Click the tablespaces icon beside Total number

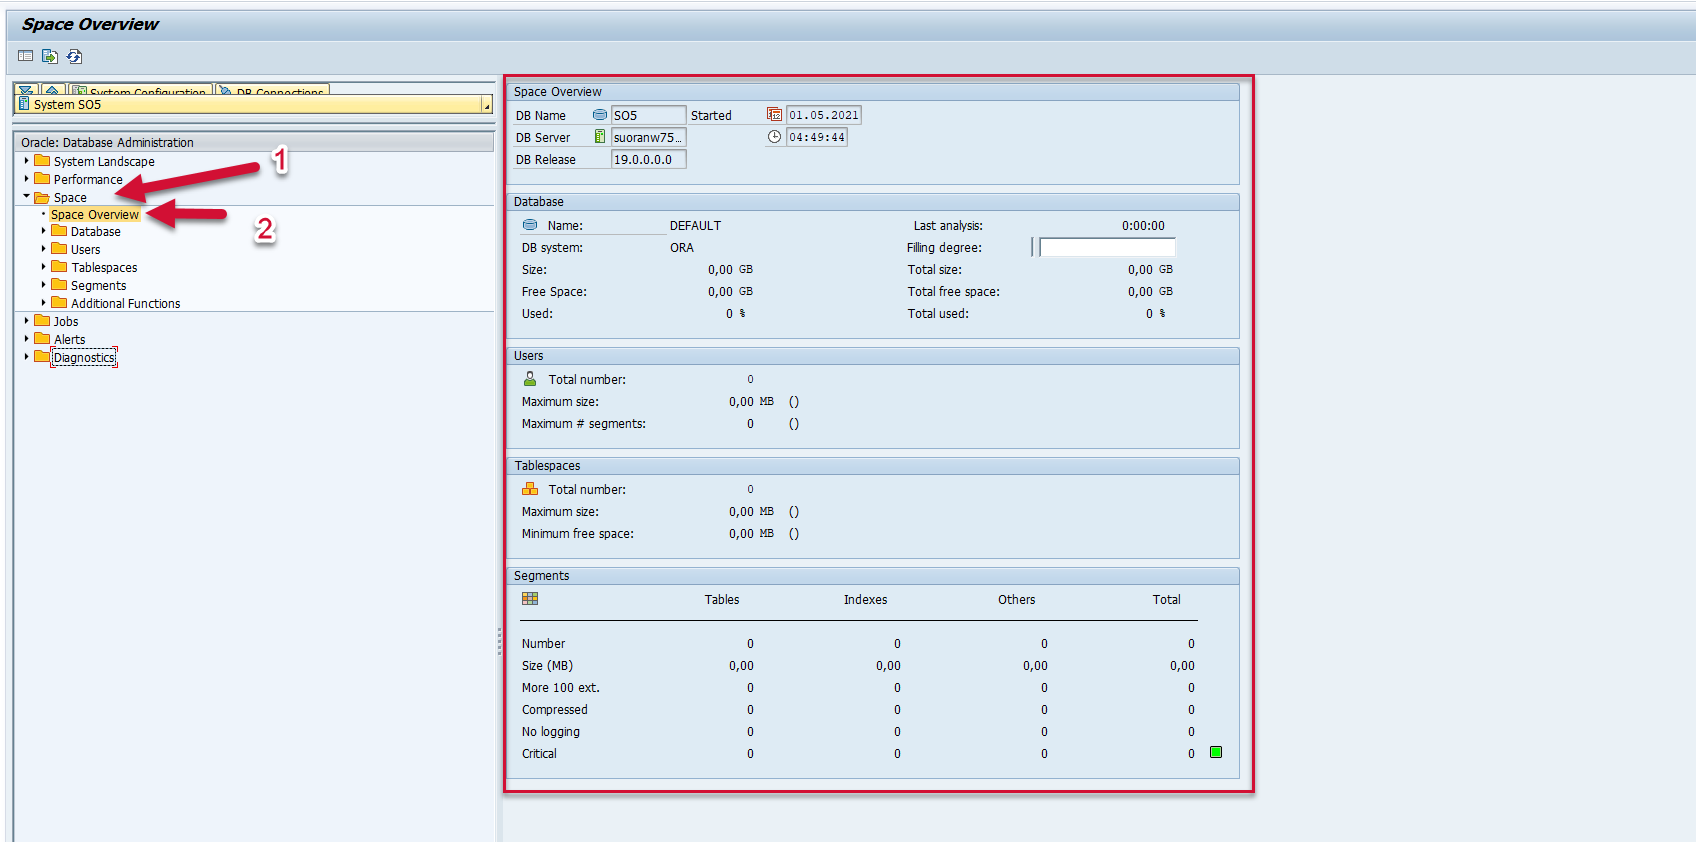tap(530, 489)
